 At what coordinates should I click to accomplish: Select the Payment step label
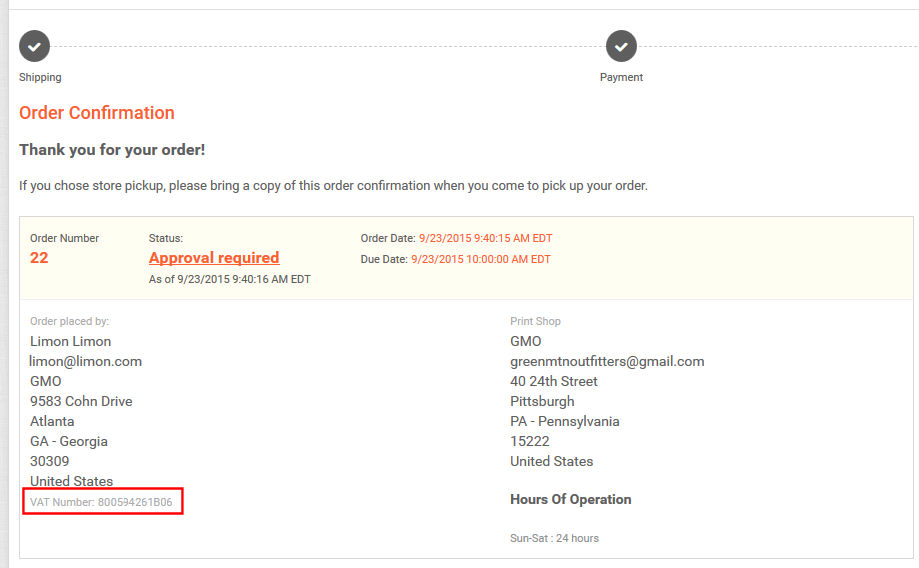621,77
